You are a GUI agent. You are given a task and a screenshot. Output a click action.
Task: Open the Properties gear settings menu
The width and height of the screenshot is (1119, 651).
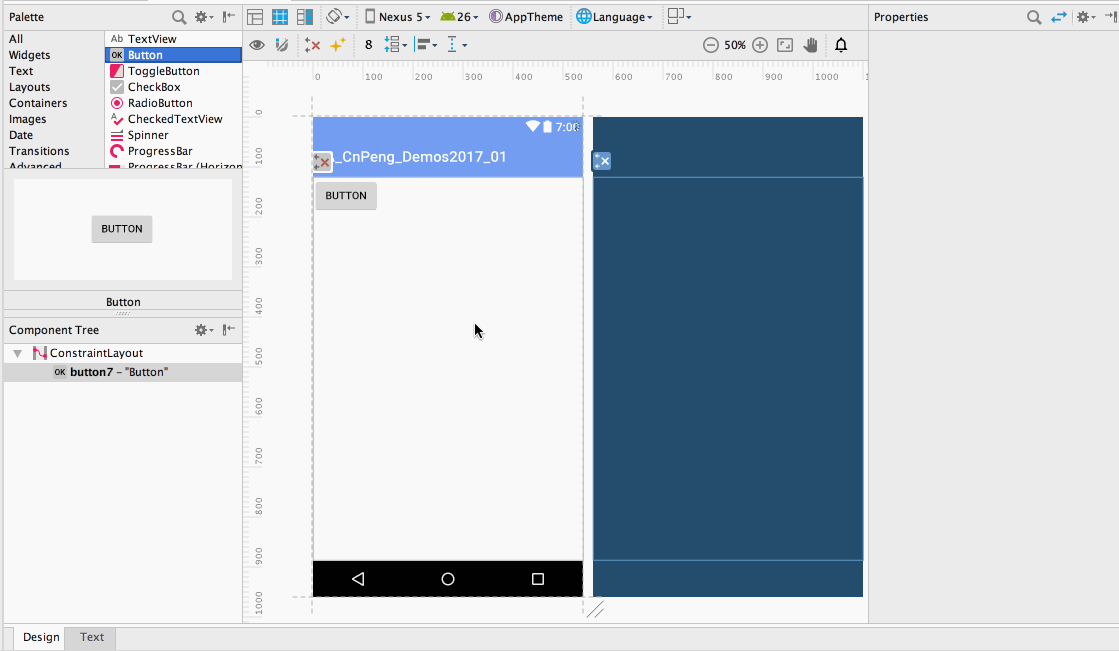1085,16
